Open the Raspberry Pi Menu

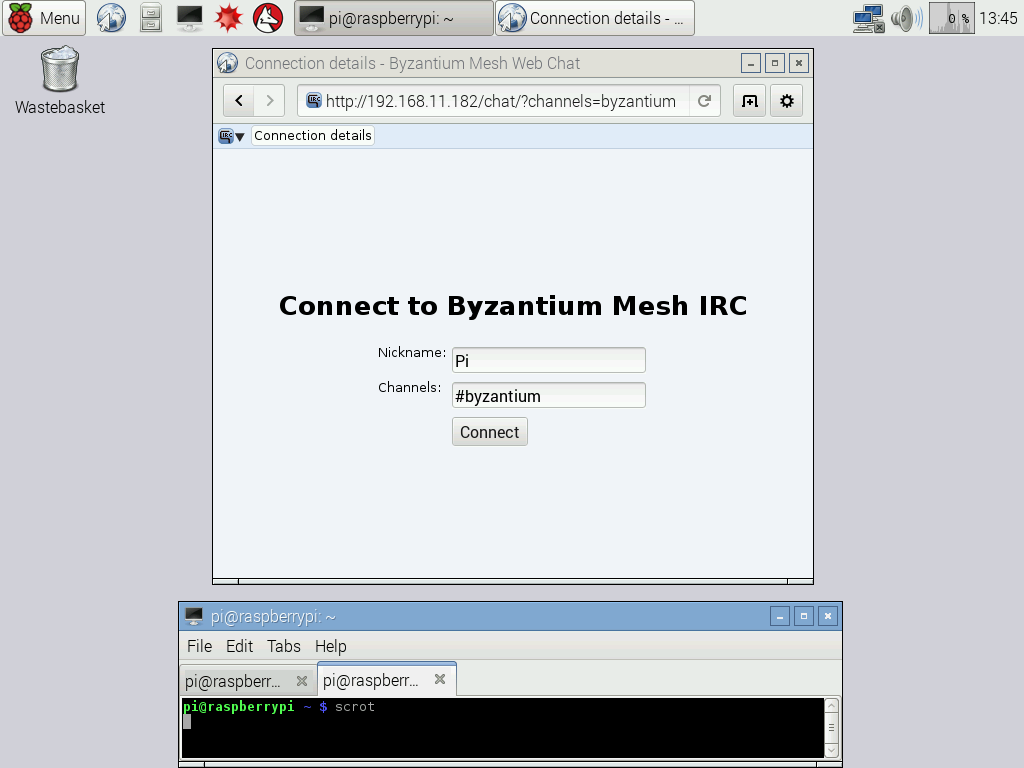point(44,18)
